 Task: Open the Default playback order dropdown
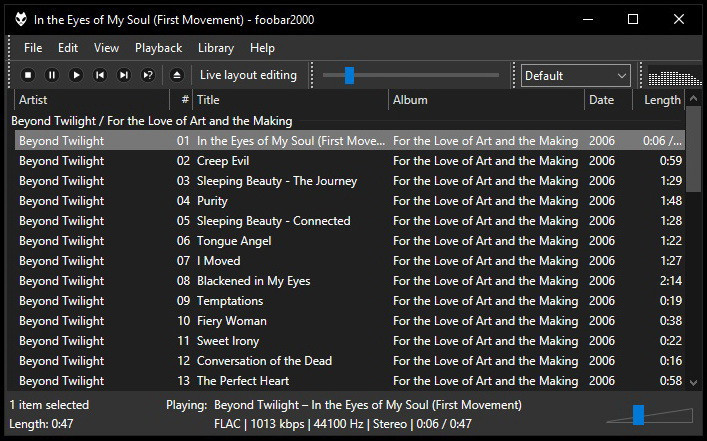coord(575,75)
